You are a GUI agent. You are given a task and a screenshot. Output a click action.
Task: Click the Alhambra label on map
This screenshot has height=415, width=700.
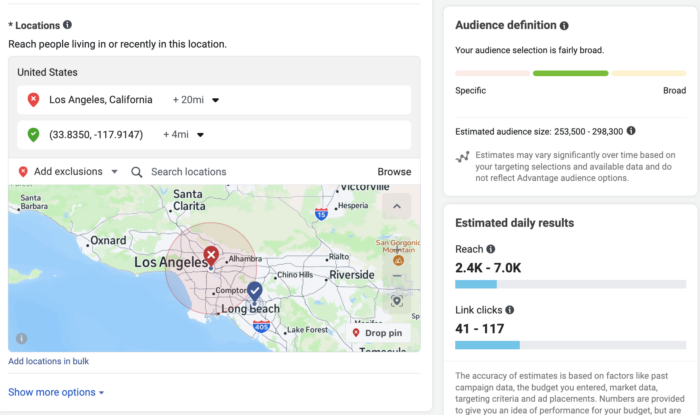(x=245, y=259)
